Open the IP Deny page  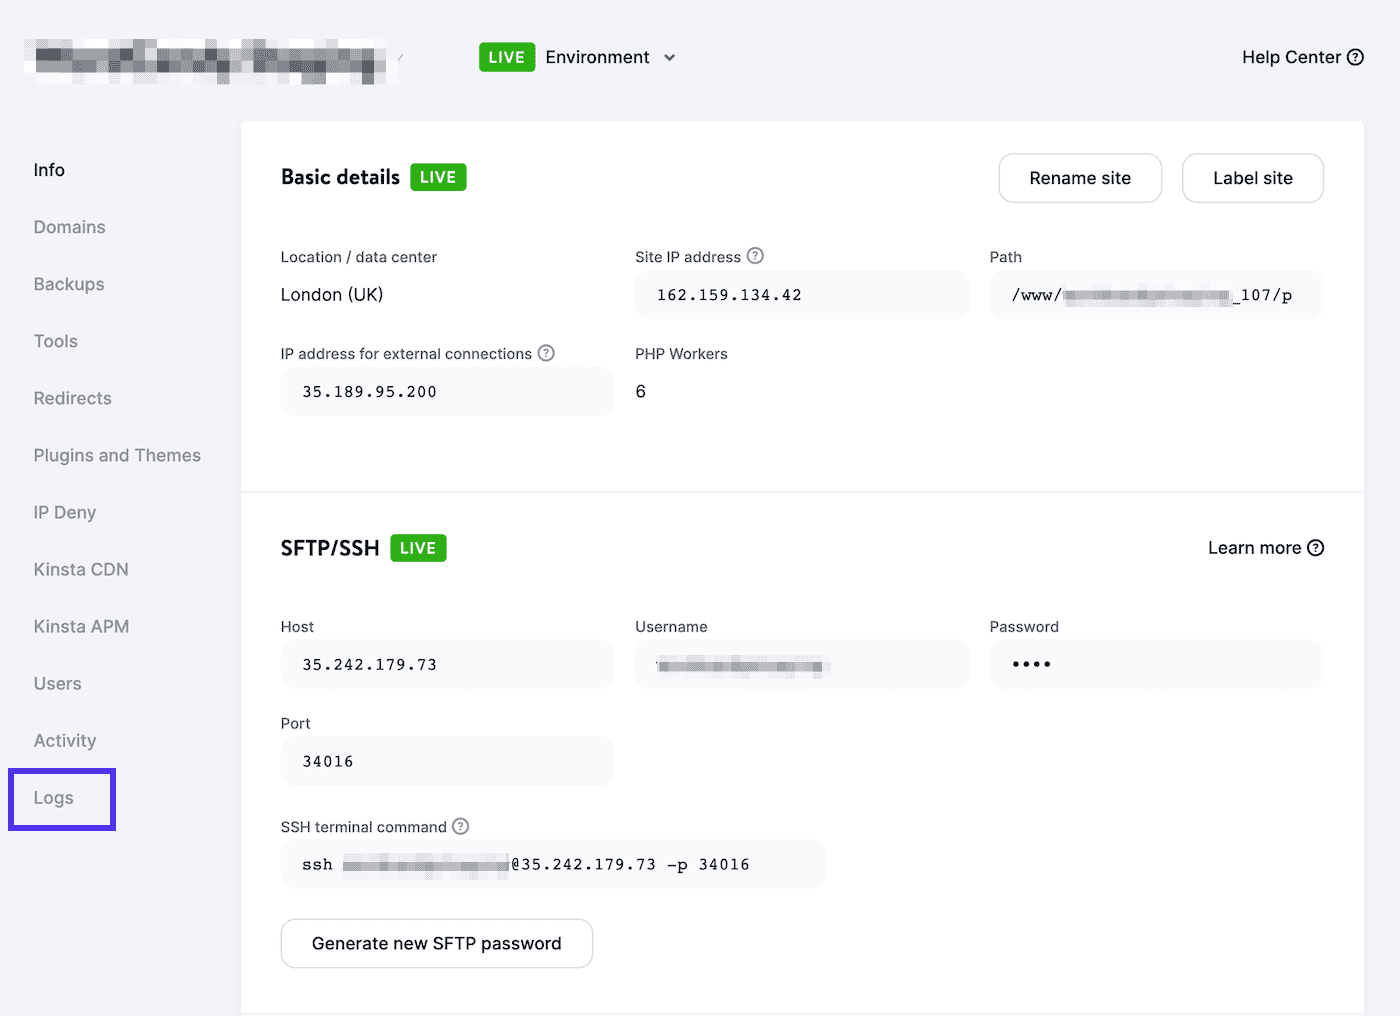[x=64, y=512]
